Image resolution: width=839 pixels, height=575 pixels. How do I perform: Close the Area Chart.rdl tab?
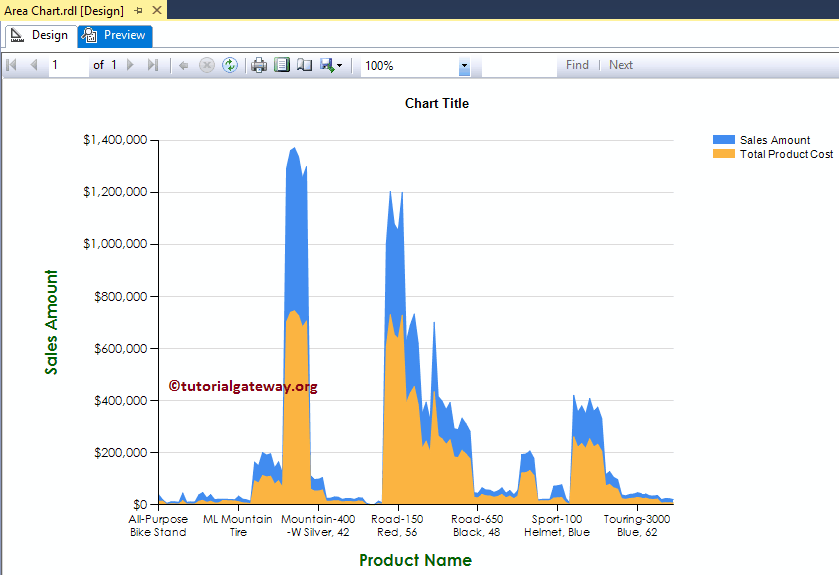[157, 10]
